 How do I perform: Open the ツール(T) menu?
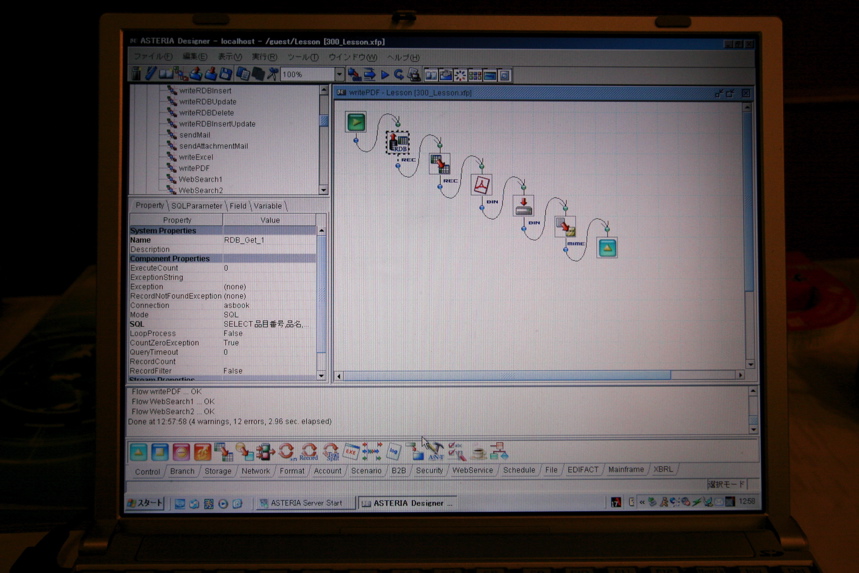click(302, 57)
